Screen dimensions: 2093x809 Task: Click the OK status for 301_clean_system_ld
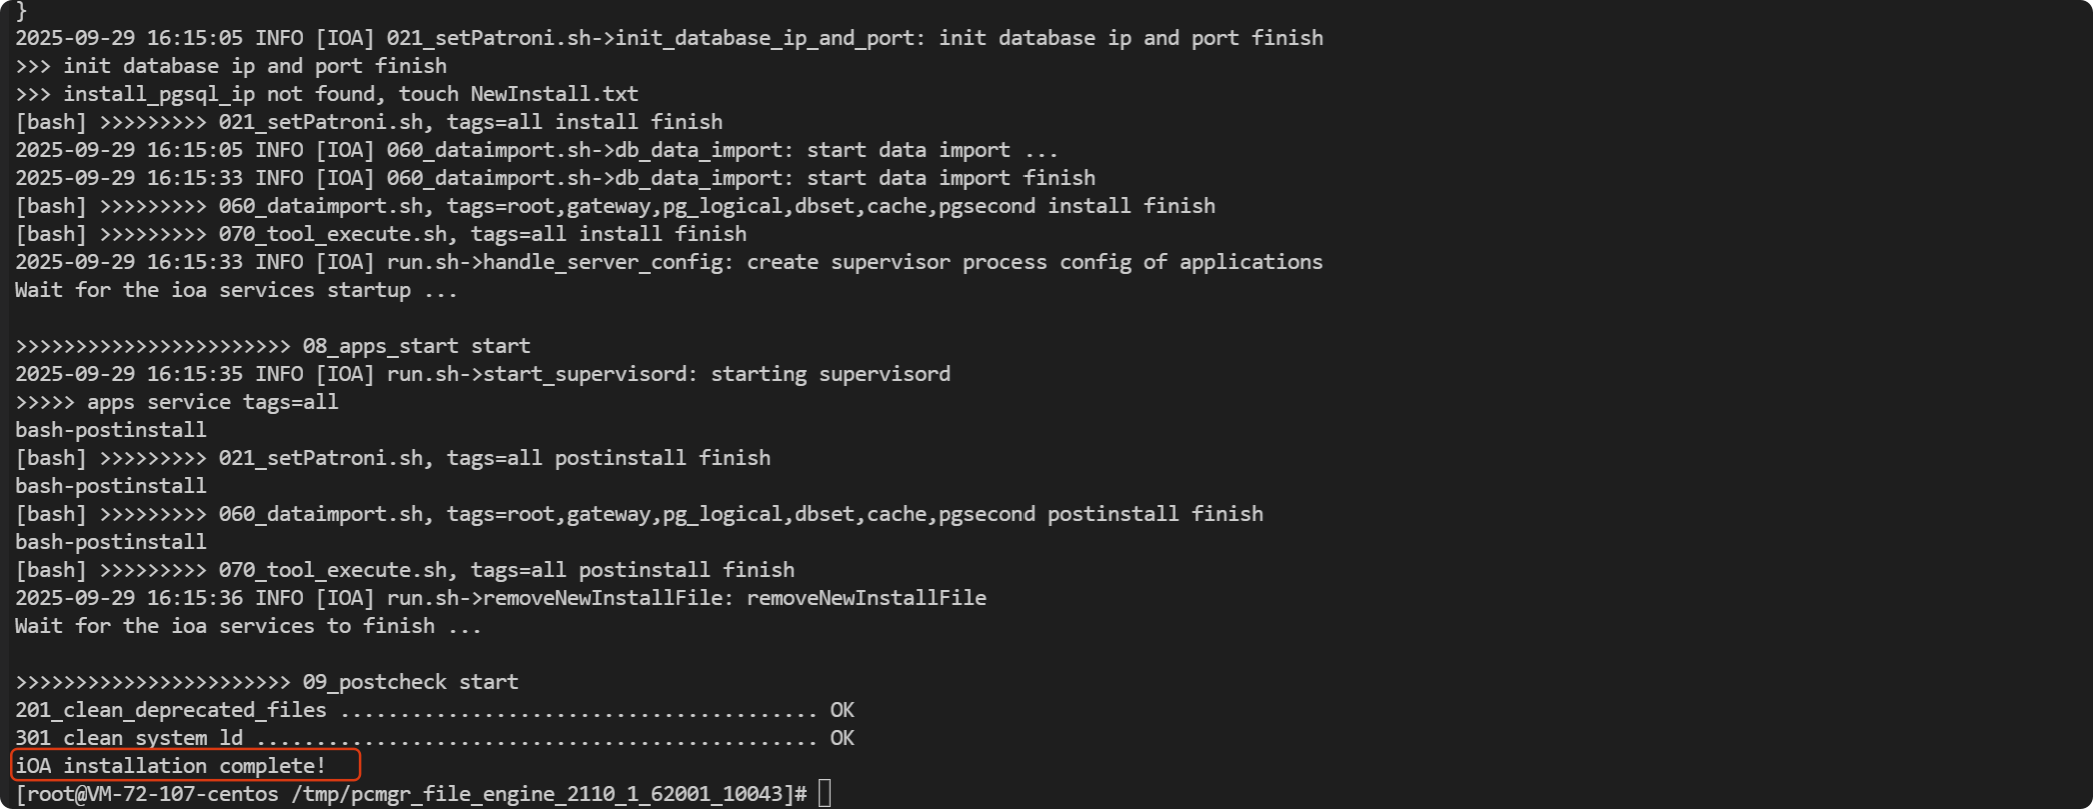pos(842,738)
